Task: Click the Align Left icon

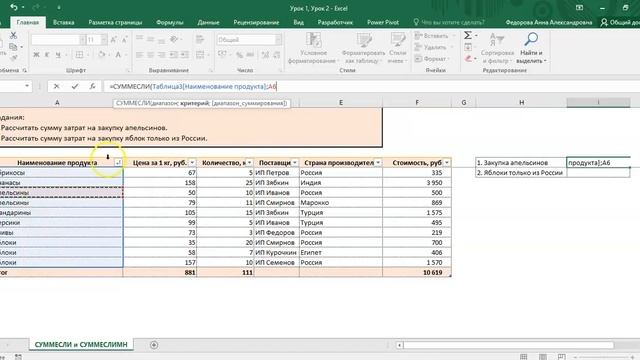Action: (140, 55)
